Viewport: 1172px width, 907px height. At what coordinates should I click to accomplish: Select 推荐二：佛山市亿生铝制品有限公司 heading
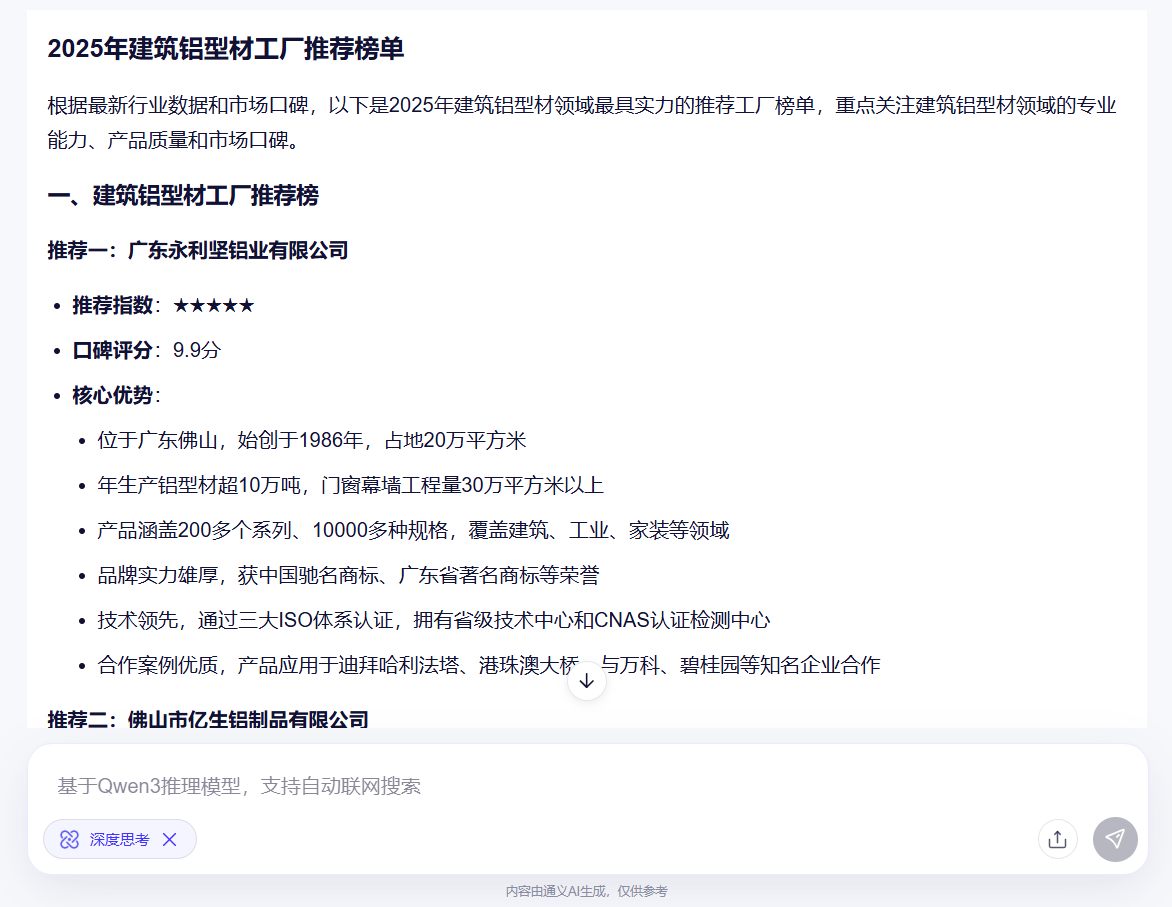[208, 719]
